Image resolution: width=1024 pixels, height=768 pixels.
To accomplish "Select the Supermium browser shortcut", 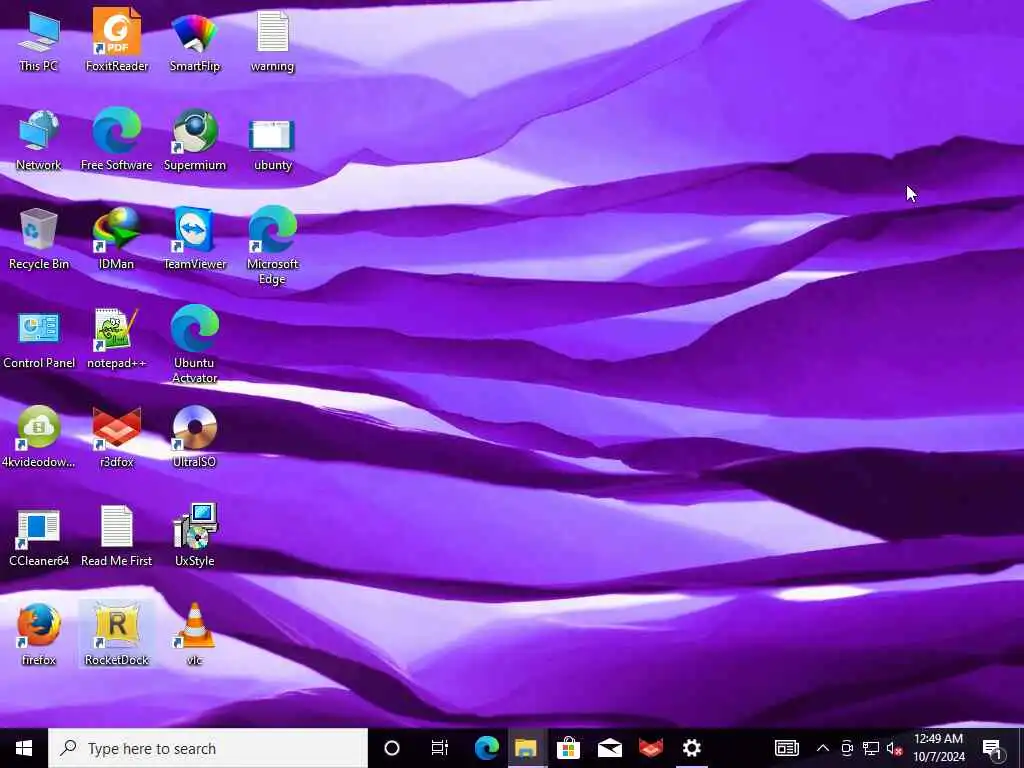I will pyautogui.click(x=195, y=140).
